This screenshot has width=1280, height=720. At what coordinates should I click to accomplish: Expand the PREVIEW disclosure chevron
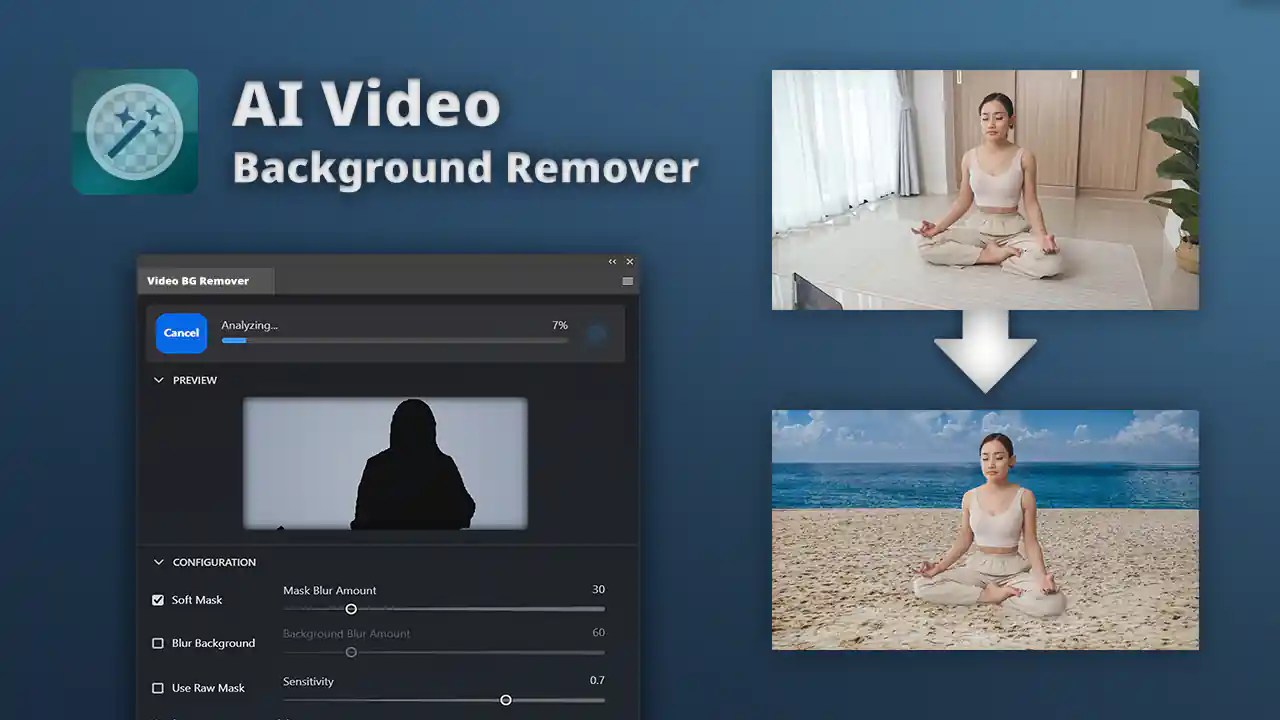[159, 380]
